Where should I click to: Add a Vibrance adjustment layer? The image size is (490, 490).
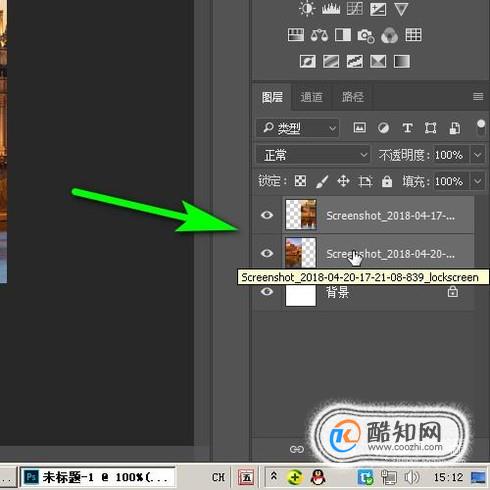pos(401,9)
